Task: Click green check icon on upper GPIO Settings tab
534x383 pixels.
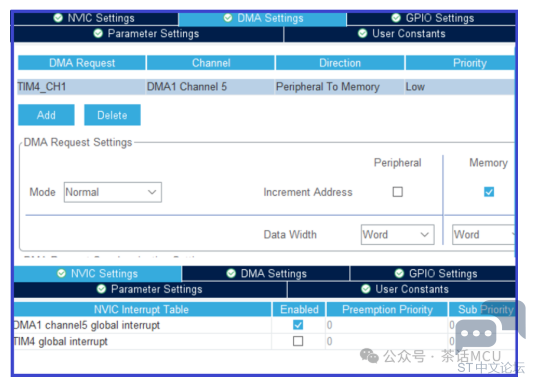Action: point(396,18)
